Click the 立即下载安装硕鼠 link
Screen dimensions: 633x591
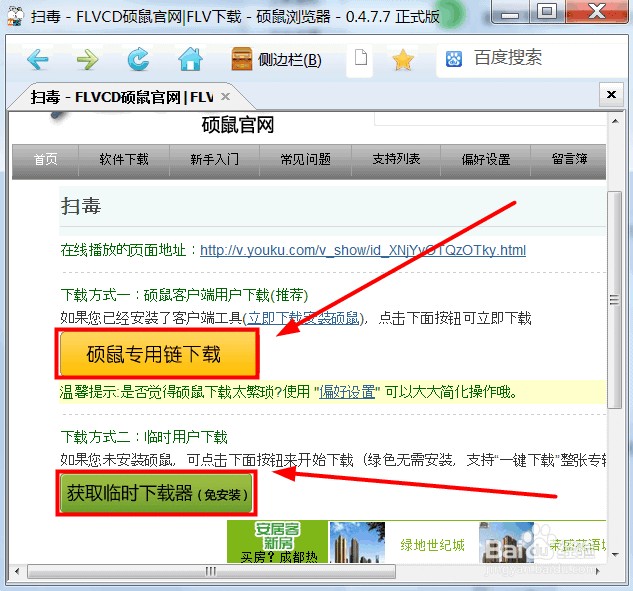303,318
